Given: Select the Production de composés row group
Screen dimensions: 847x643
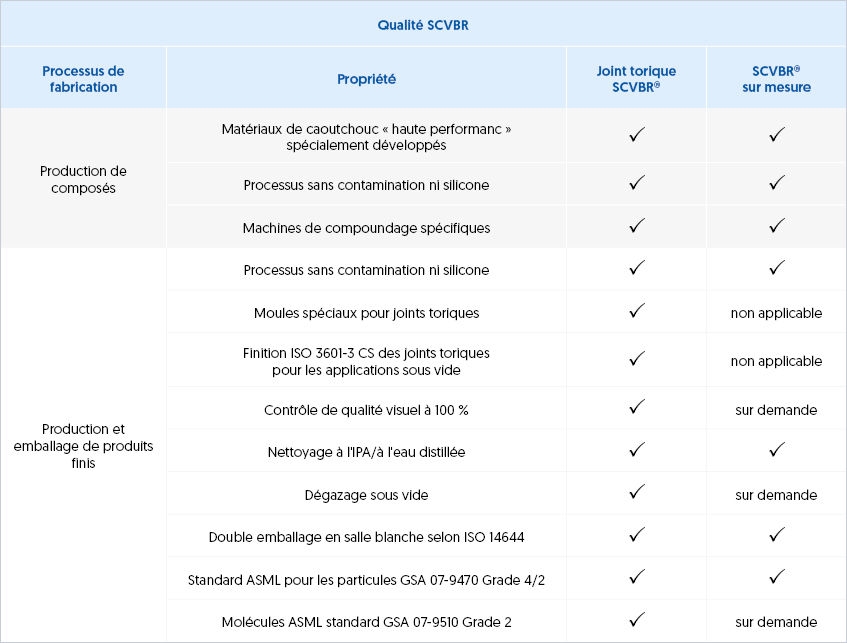Looking at the screenshot, I should (x=83, y=179).
